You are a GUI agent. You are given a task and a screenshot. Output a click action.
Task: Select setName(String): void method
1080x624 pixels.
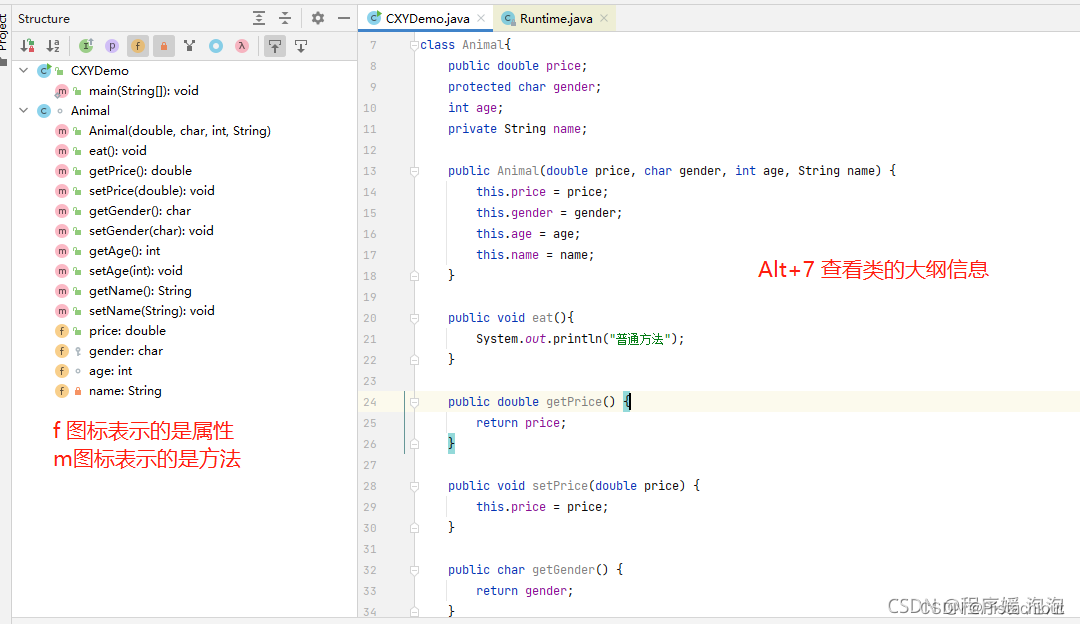(152, 310)
